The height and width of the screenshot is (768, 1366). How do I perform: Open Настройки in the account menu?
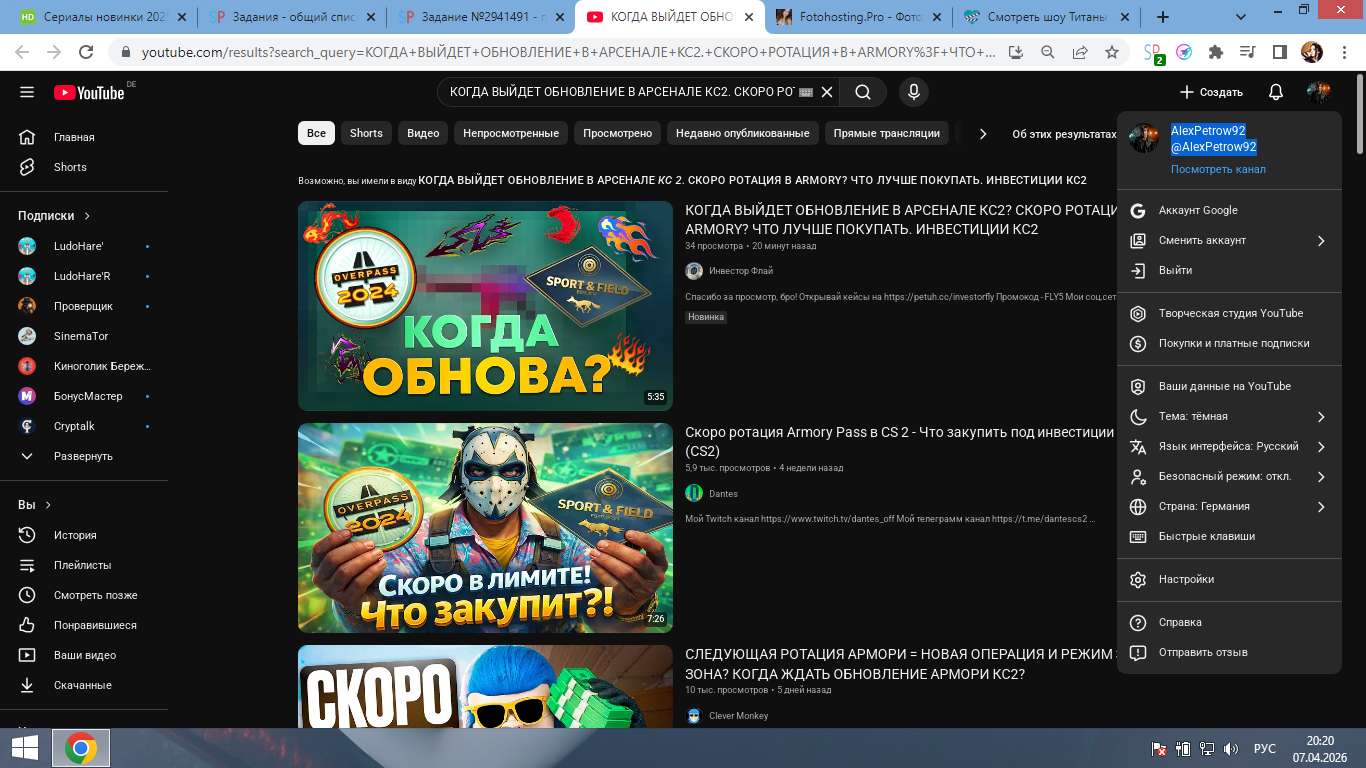1229,579
